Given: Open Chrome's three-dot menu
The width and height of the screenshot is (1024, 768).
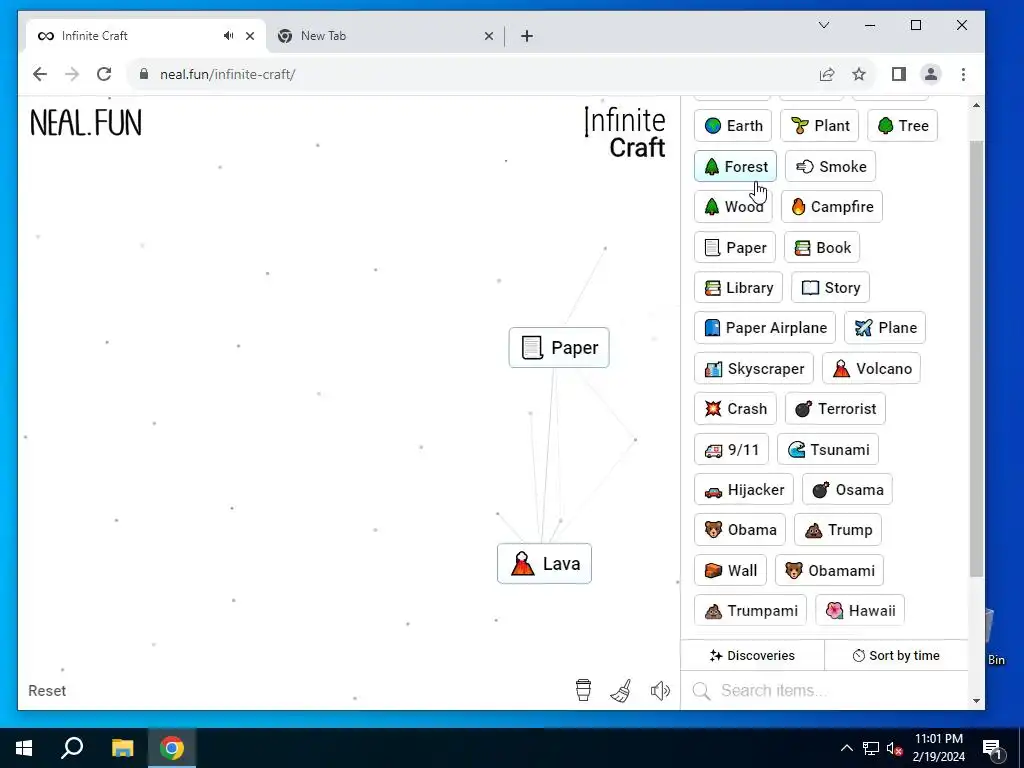Looking at the screenshot, I should 963,74.
